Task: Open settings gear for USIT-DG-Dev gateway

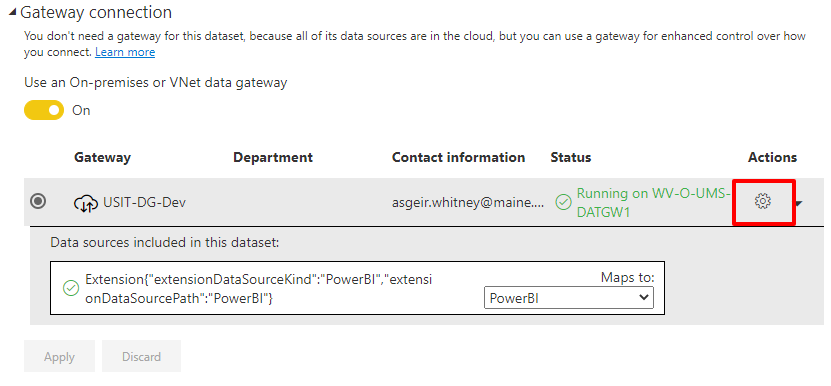Action: click(x=763, y=201)
